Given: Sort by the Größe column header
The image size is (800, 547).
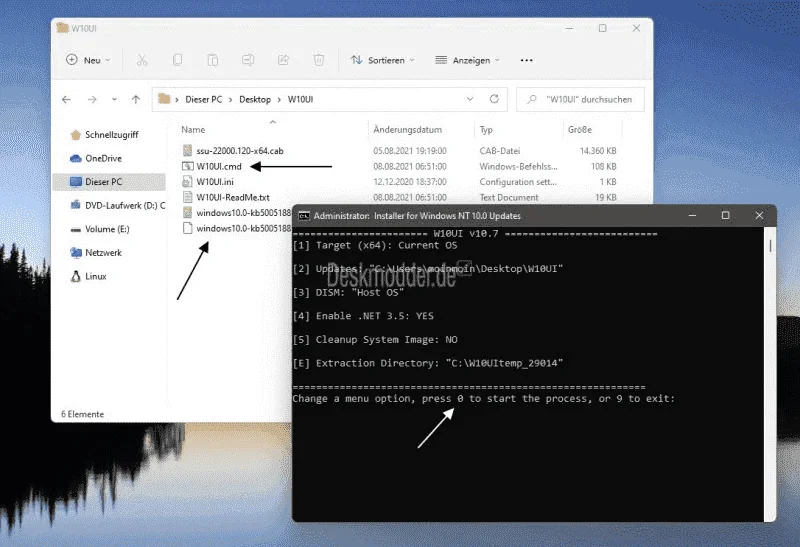Looking at the screenshot, I should pos(580,130).
